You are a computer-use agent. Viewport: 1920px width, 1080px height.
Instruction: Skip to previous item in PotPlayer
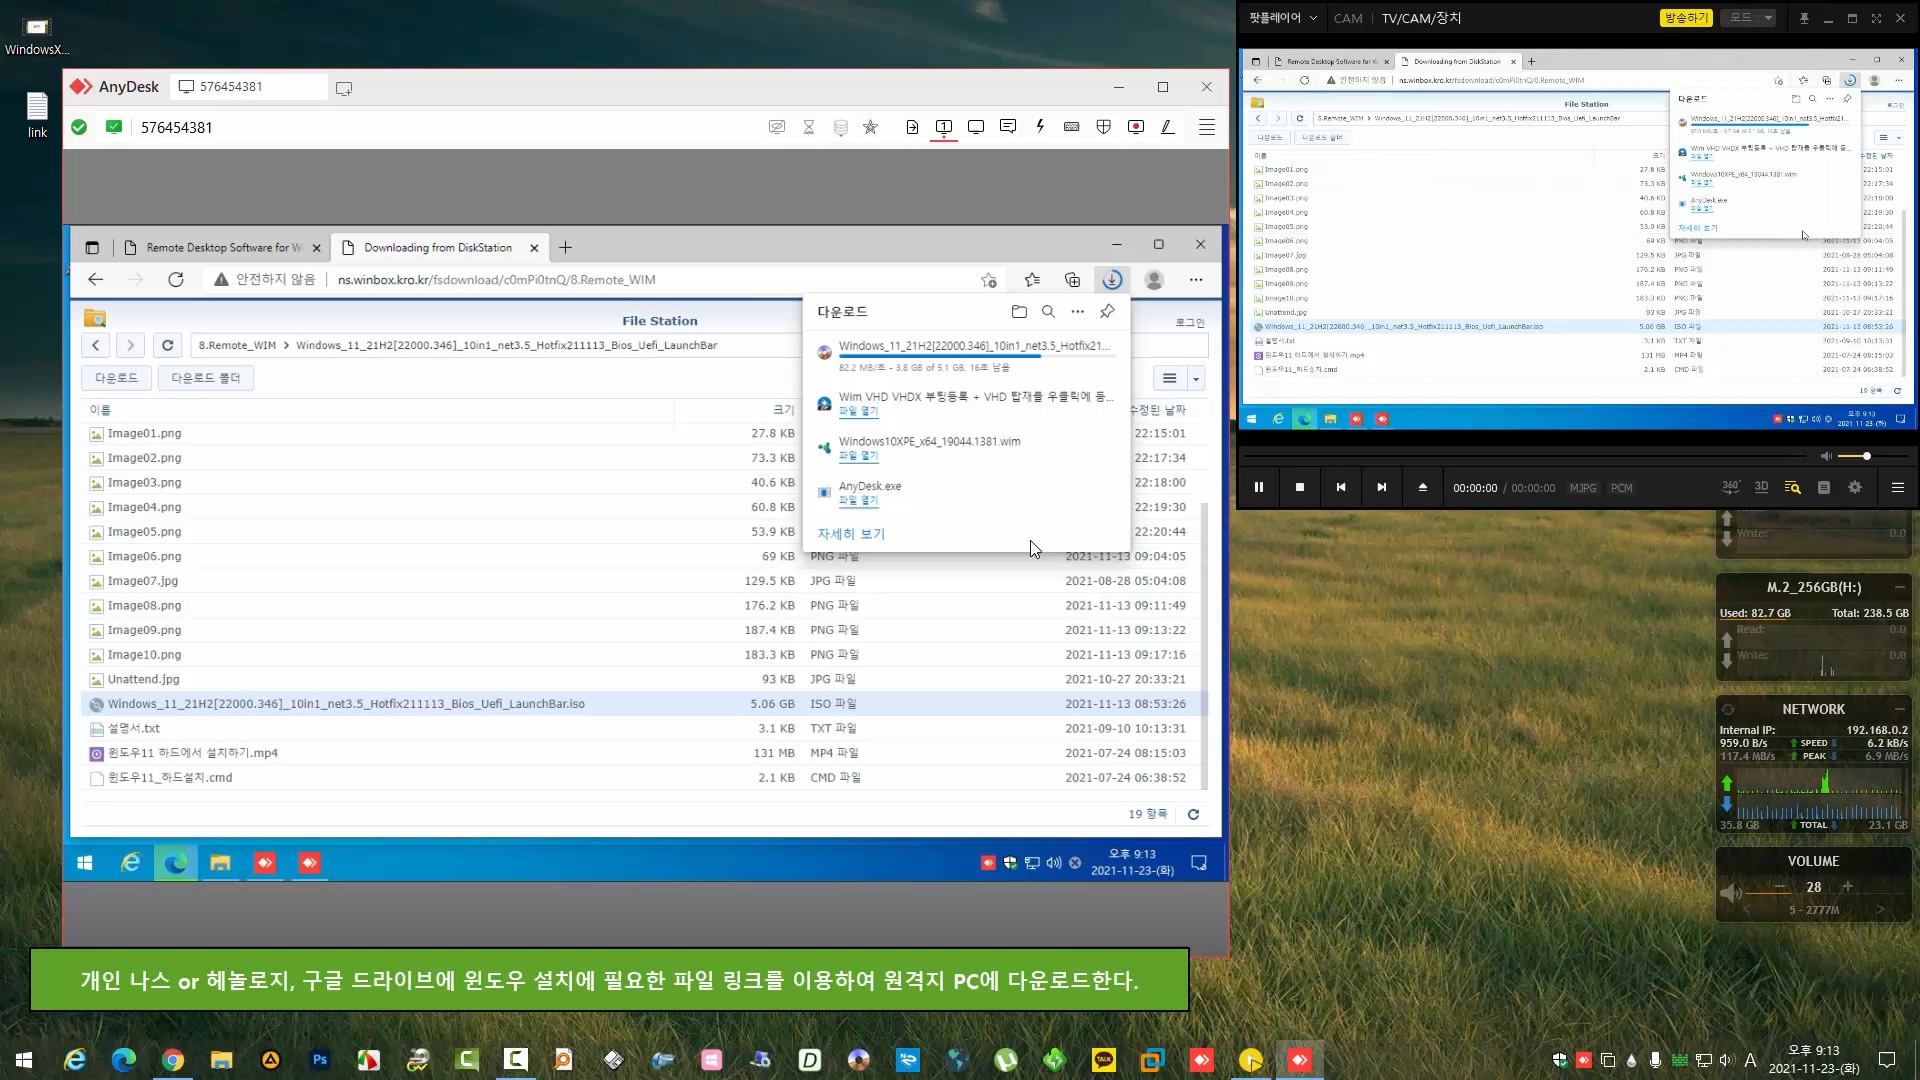[x=1341, y=487]
